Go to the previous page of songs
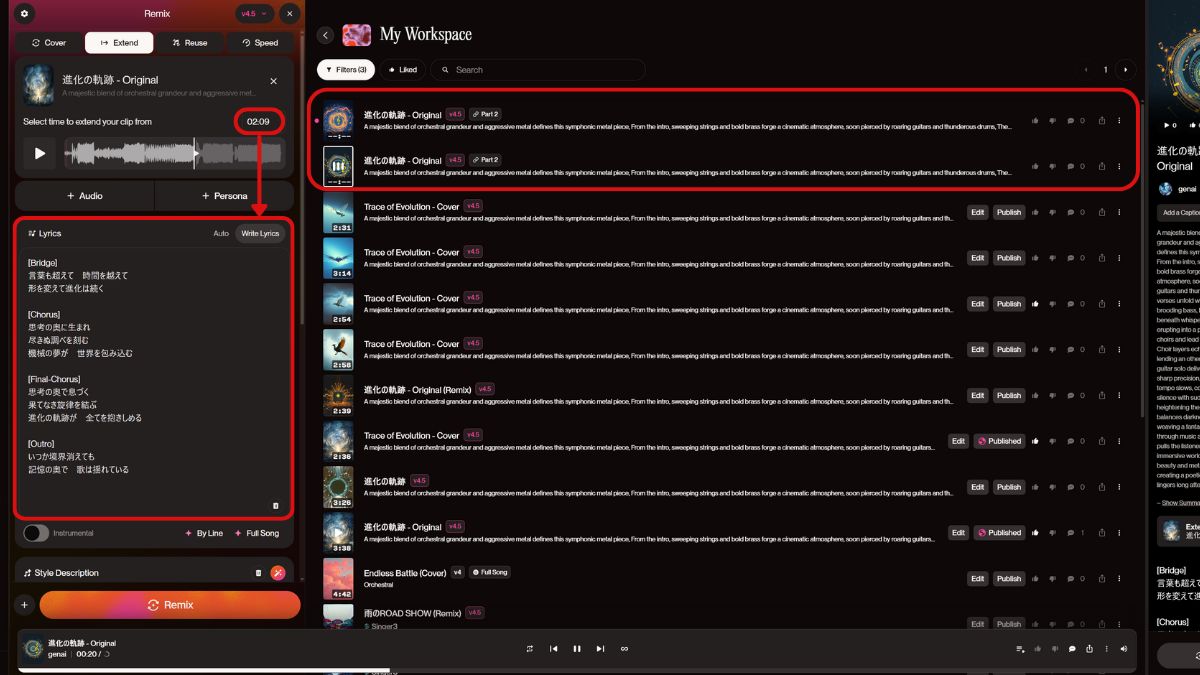 pos(1085,70)
